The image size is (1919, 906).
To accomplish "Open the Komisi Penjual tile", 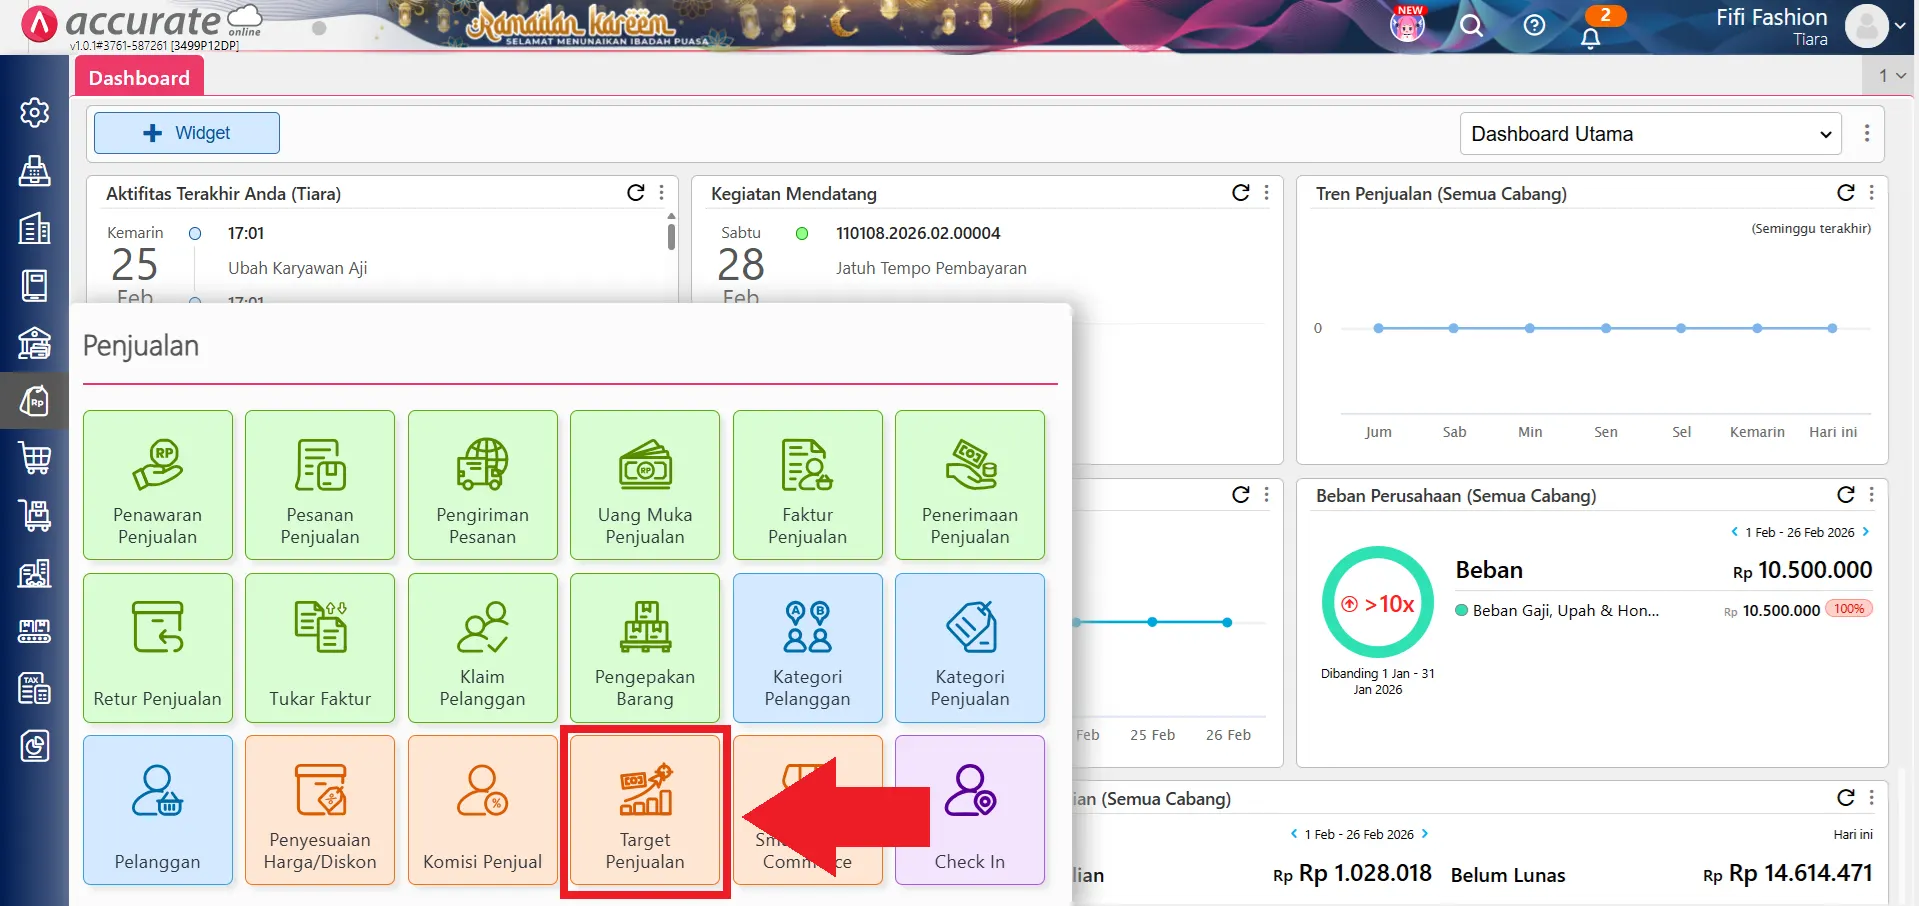I will tap(482, 811).
